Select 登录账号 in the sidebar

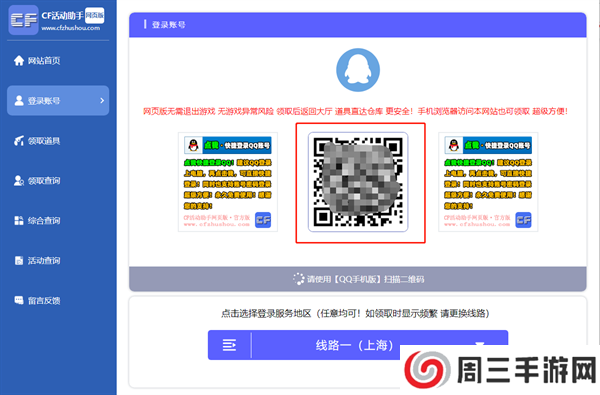click(58, 101)
